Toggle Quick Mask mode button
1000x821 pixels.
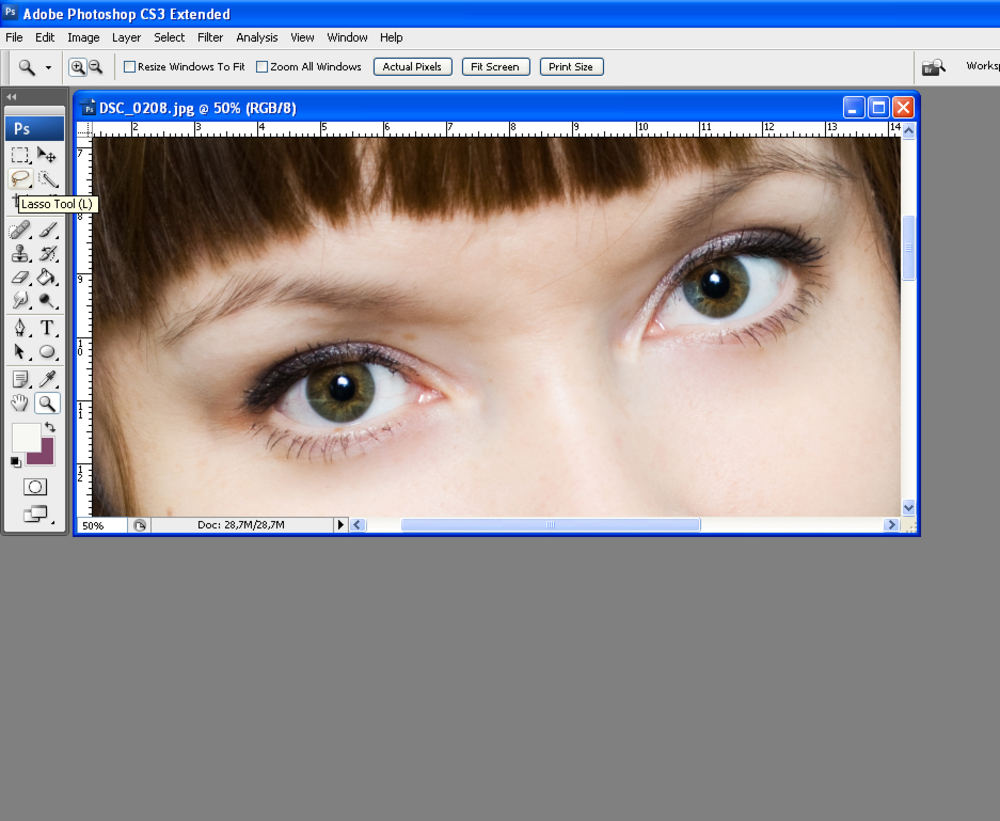(x=35, y=487)
